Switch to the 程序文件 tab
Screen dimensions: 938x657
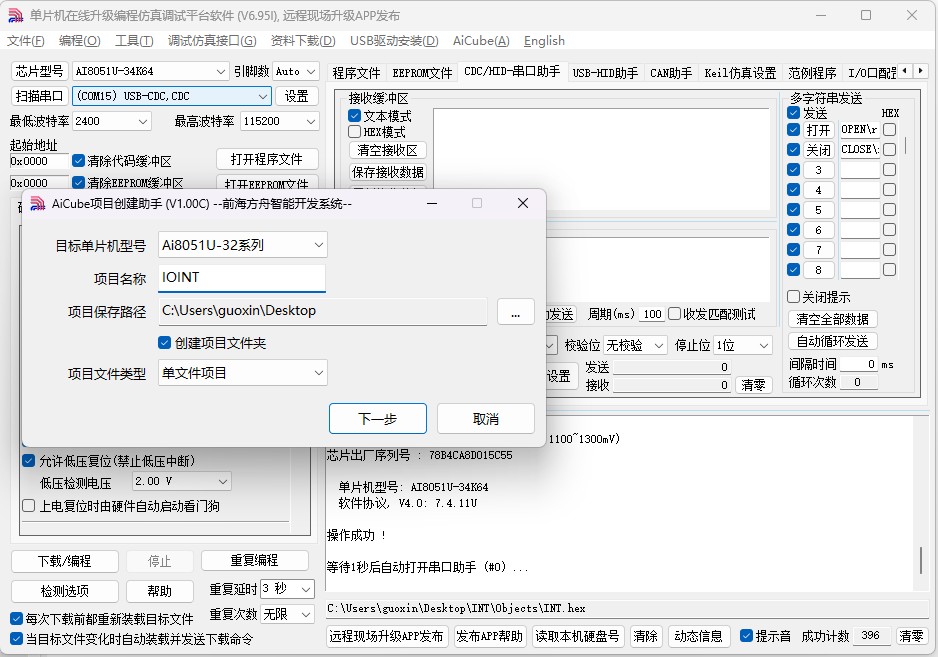tap(357, 73)
